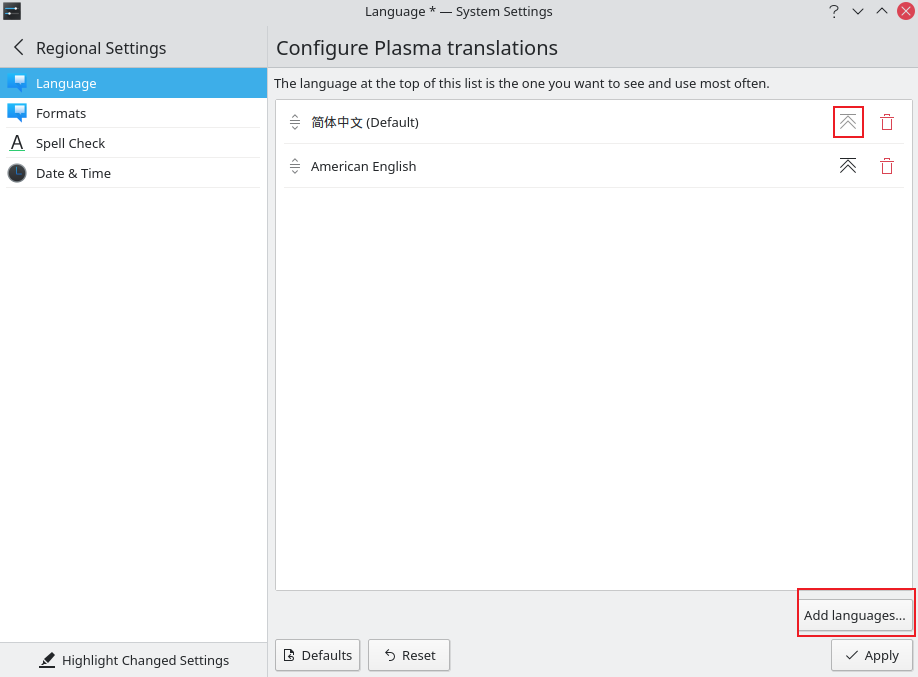This screenshot has height=677, width=918.
Task: Remove American English using trash icon
Action: tap(887, 166)
